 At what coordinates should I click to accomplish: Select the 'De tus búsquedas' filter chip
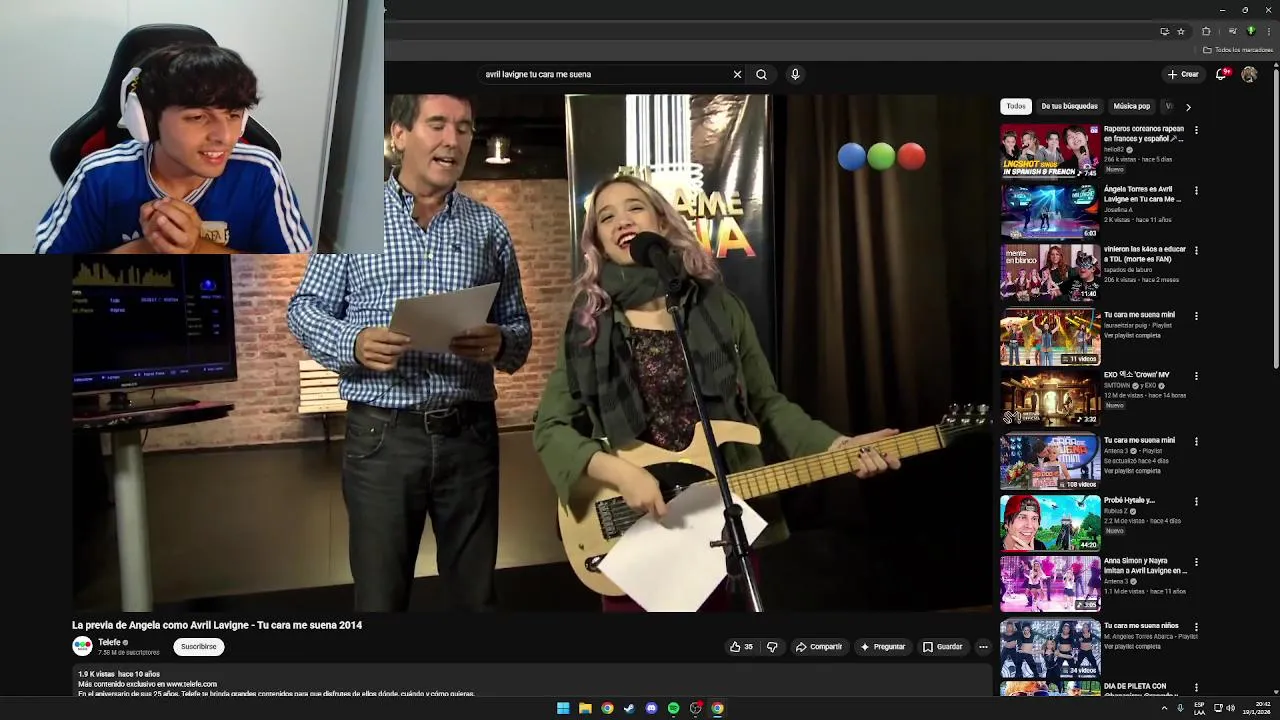point(1069,106)
